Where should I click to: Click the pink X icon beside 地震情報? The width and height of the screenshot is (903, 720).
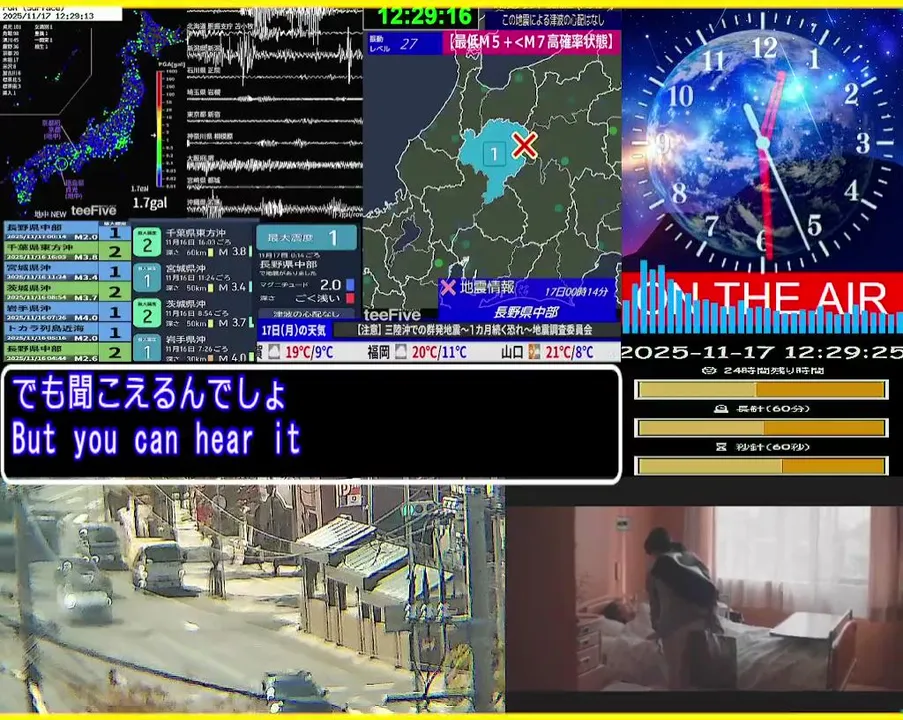point(448,287)
